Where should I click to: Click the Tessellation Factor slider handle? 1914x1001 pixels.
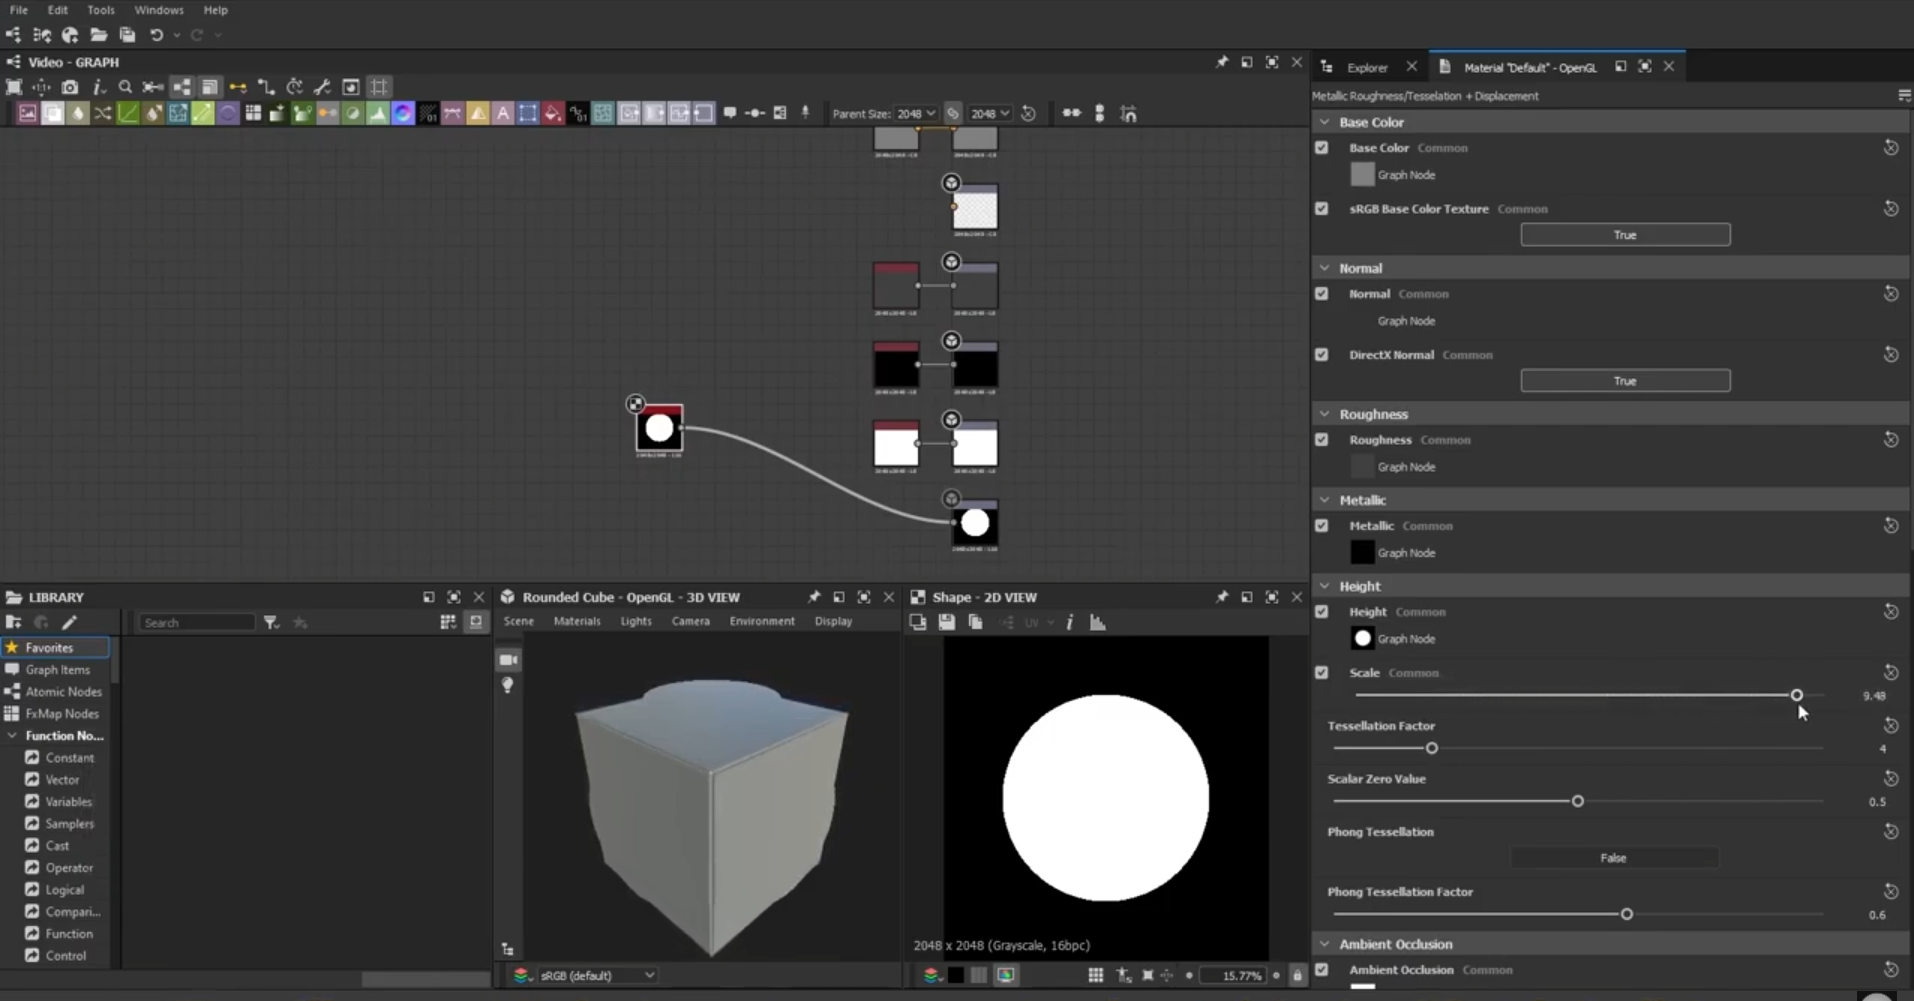click(1431, 748)
